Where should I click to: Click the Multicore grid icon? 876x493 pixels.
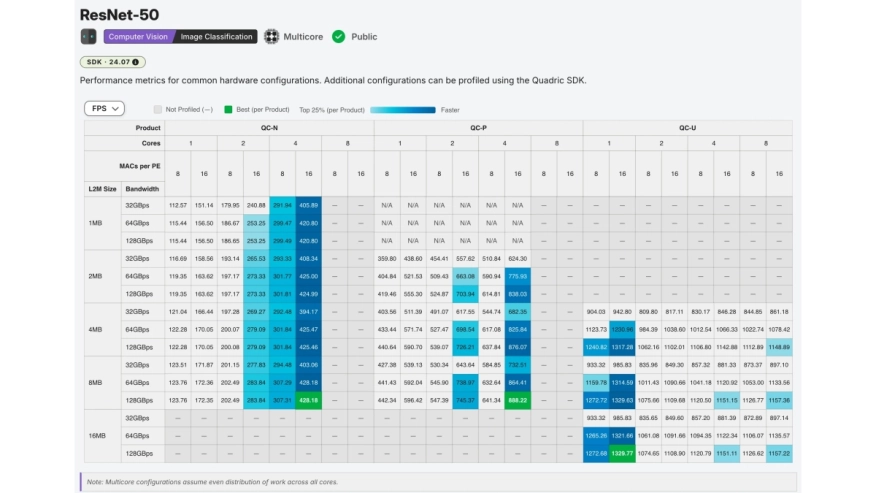[x=272, y=36]
